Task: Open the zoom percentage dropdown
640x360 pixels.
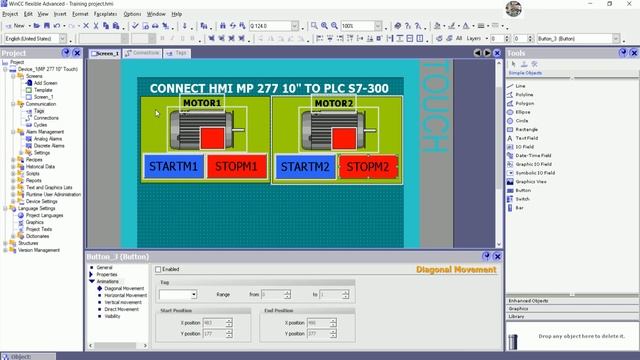Action: tap(378, 26)
